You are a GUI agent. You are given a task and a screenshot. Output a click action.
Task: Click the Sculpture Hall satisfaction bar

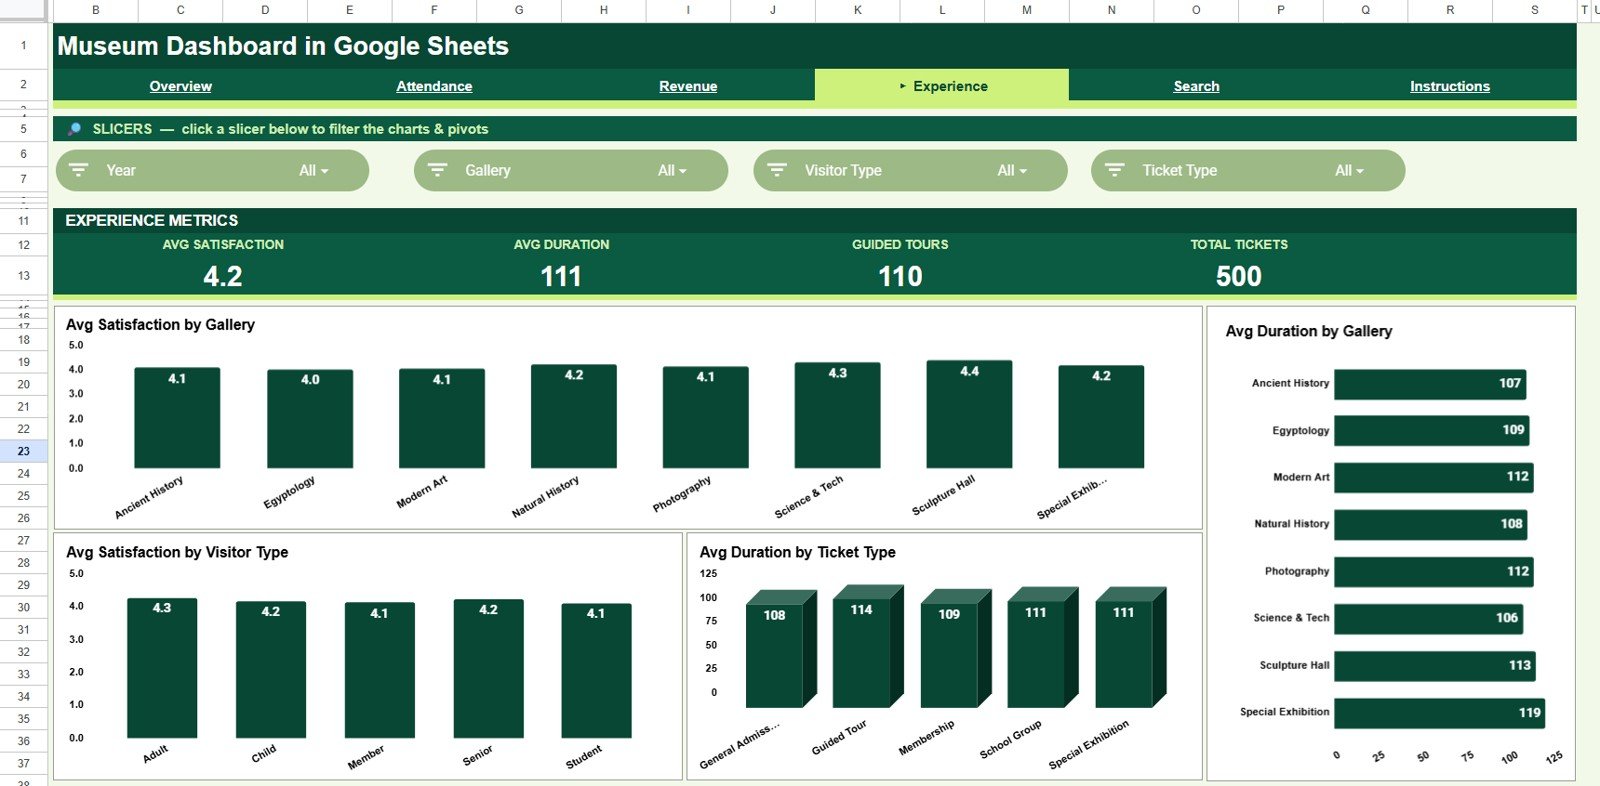click(x=970, y=414)
